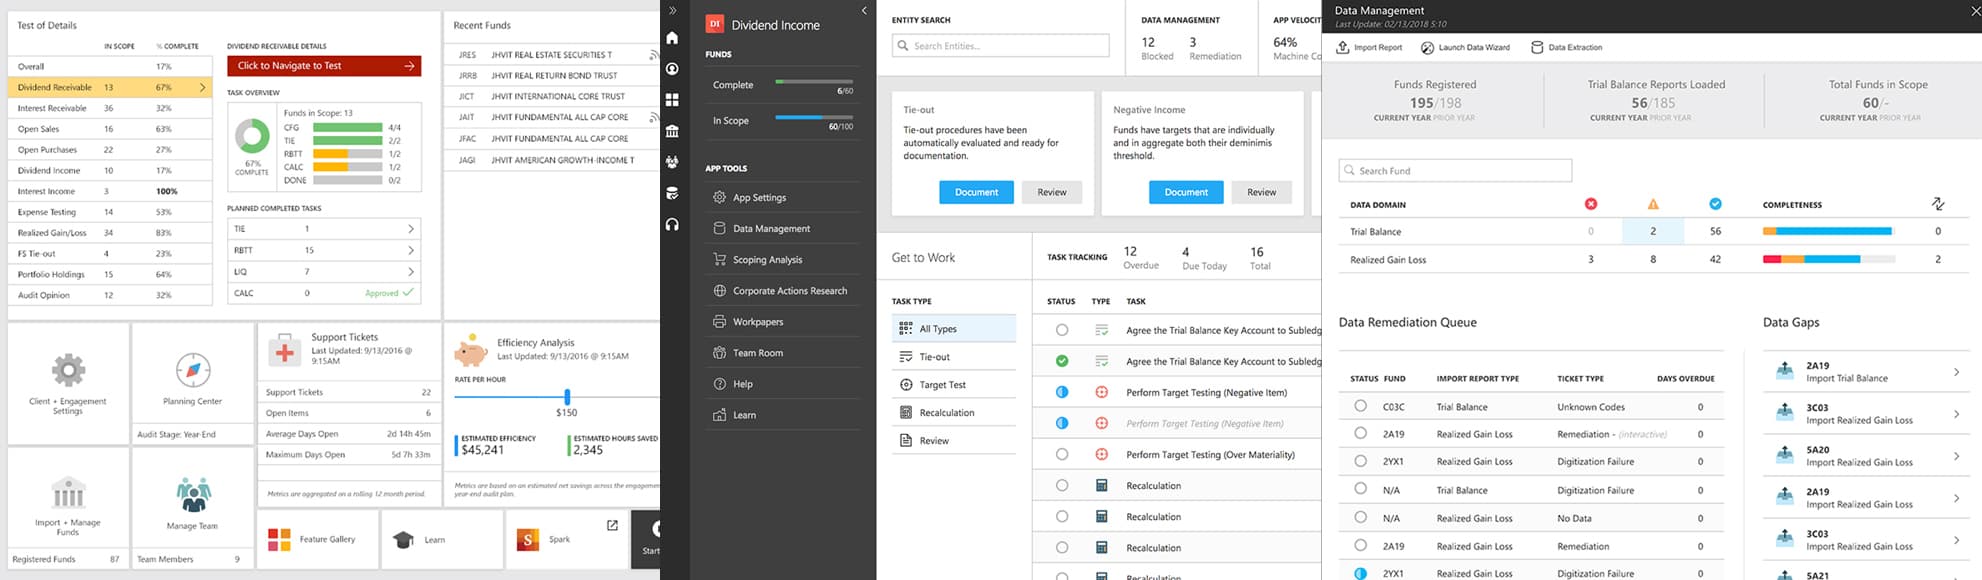
Task: Open the grid apps icon in sidebar
Action: (672, 100)
